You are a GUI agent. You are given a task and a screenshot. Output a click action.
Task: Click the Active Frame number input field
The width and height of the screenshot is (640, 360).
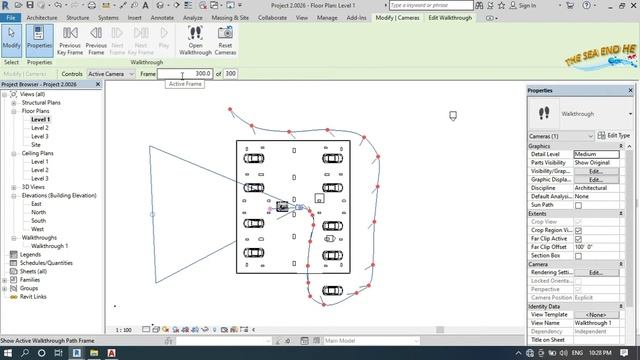(x=185, y=74)
